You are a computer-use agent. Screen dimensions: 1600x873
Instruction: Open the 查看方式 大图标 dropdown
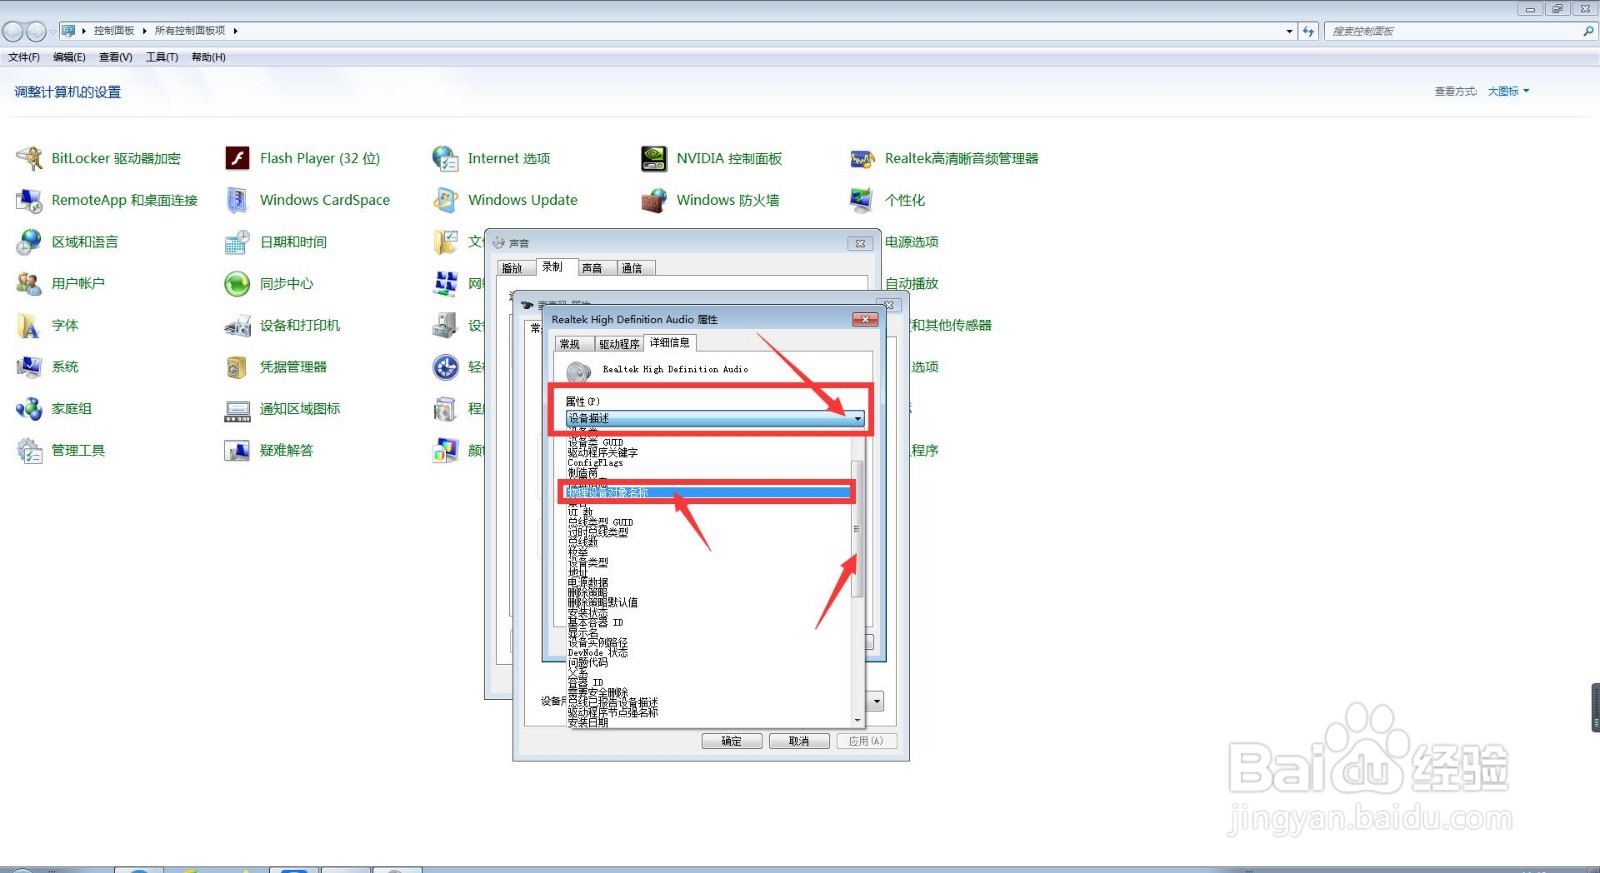(1509, 91)
